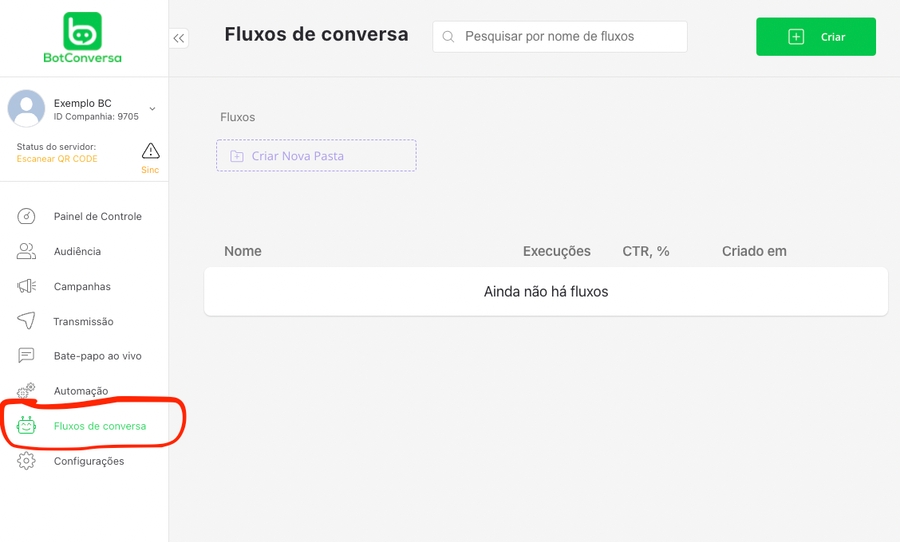
Task: Open the Campanhas menu item
Action: (x=82, y=286)
